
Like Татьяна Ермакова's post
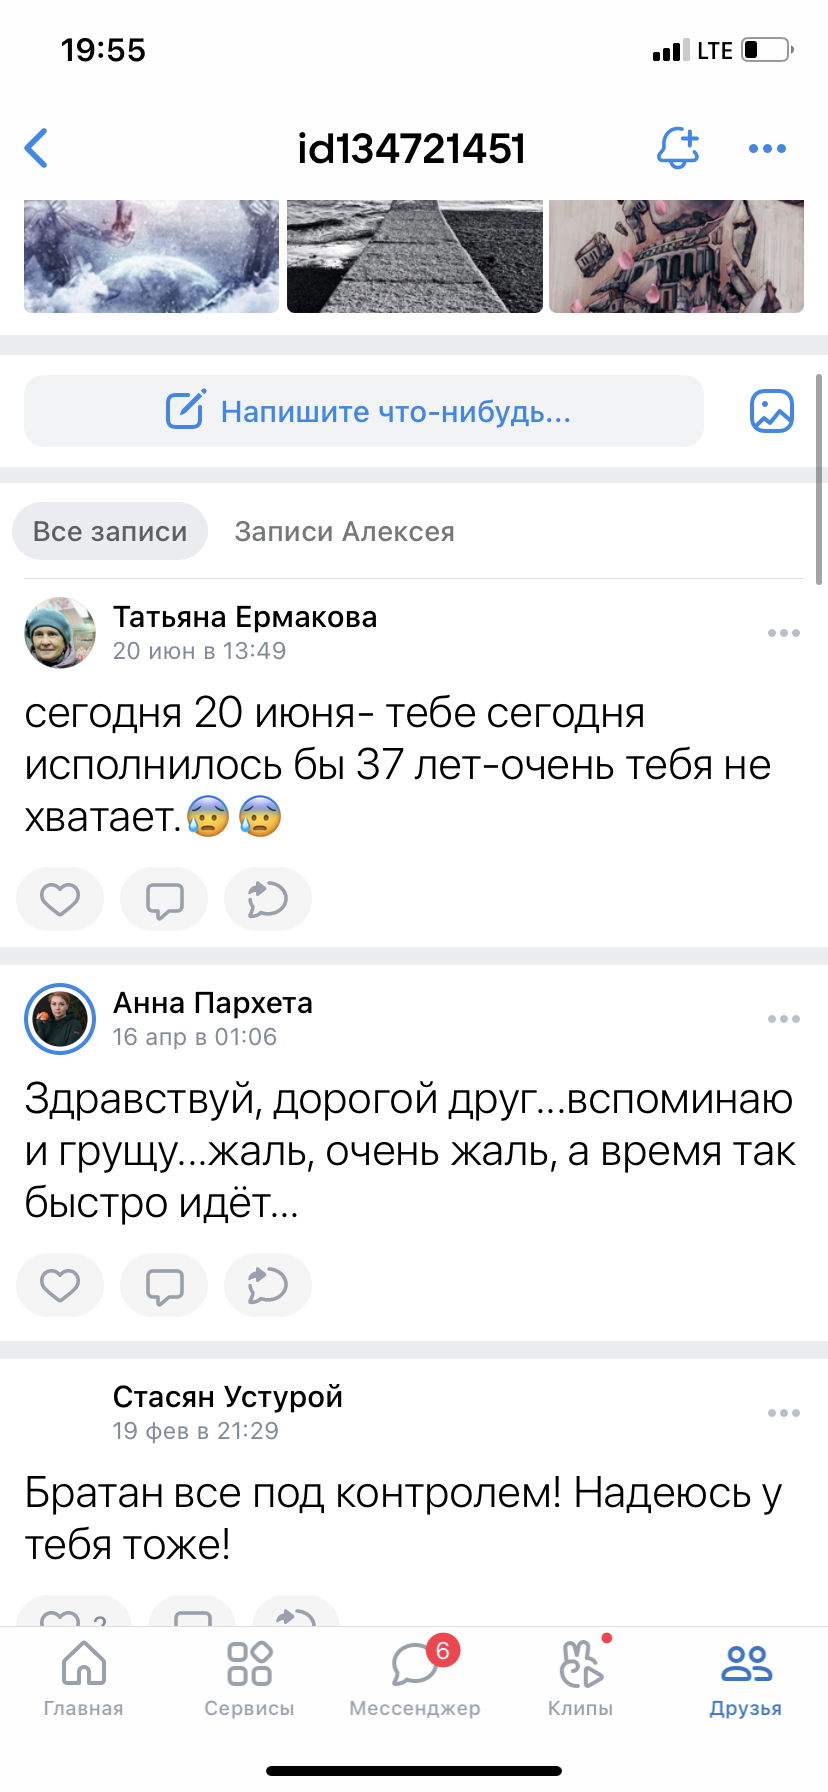click(x=60, y=899)
